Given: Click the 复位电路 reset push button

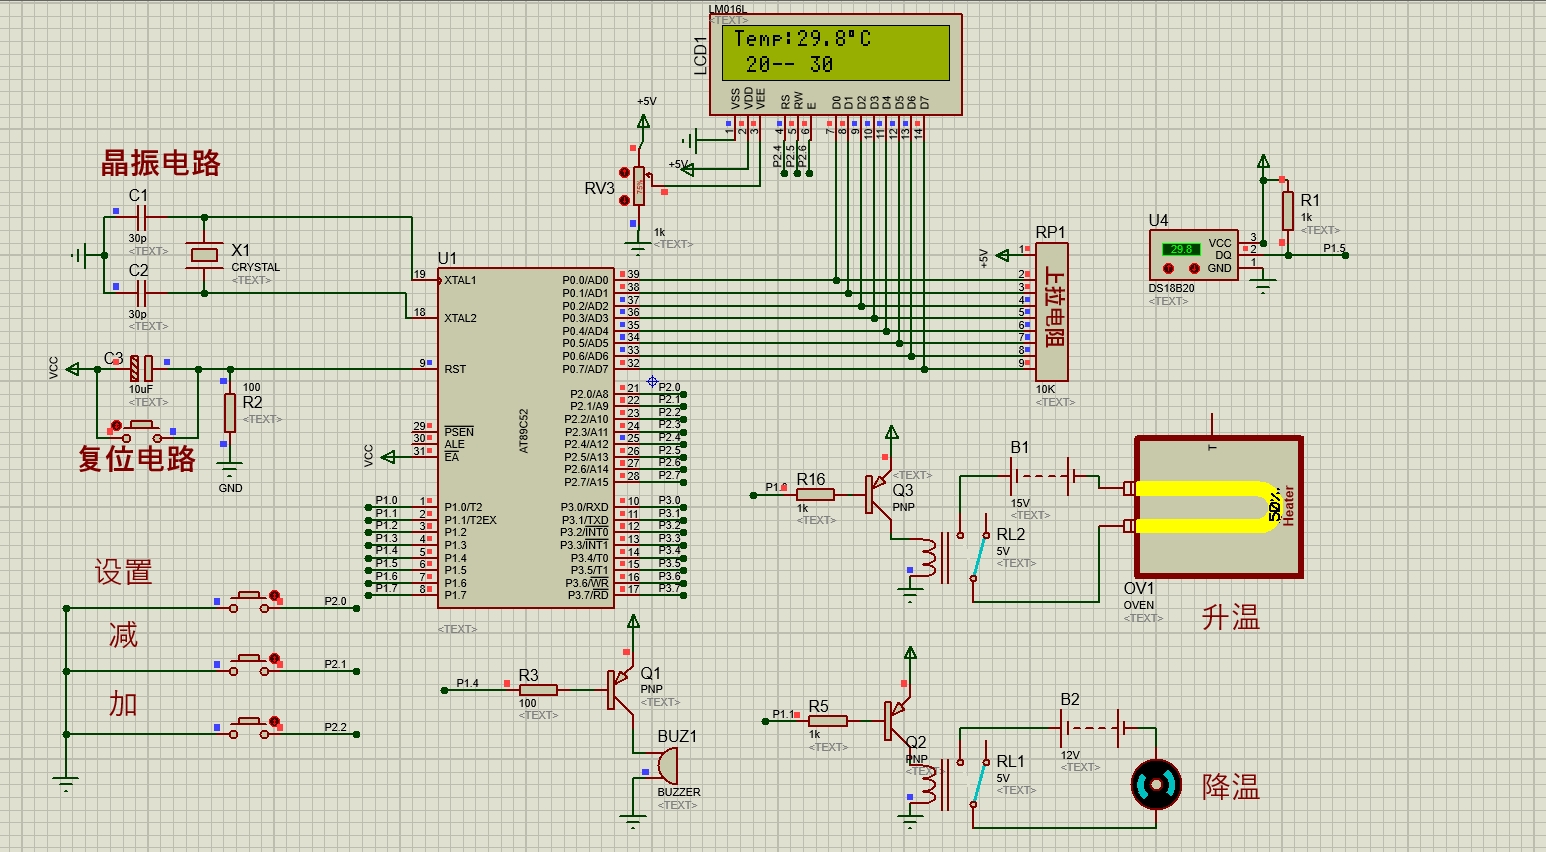Looking at the screenshot, I should coord(141,432).
